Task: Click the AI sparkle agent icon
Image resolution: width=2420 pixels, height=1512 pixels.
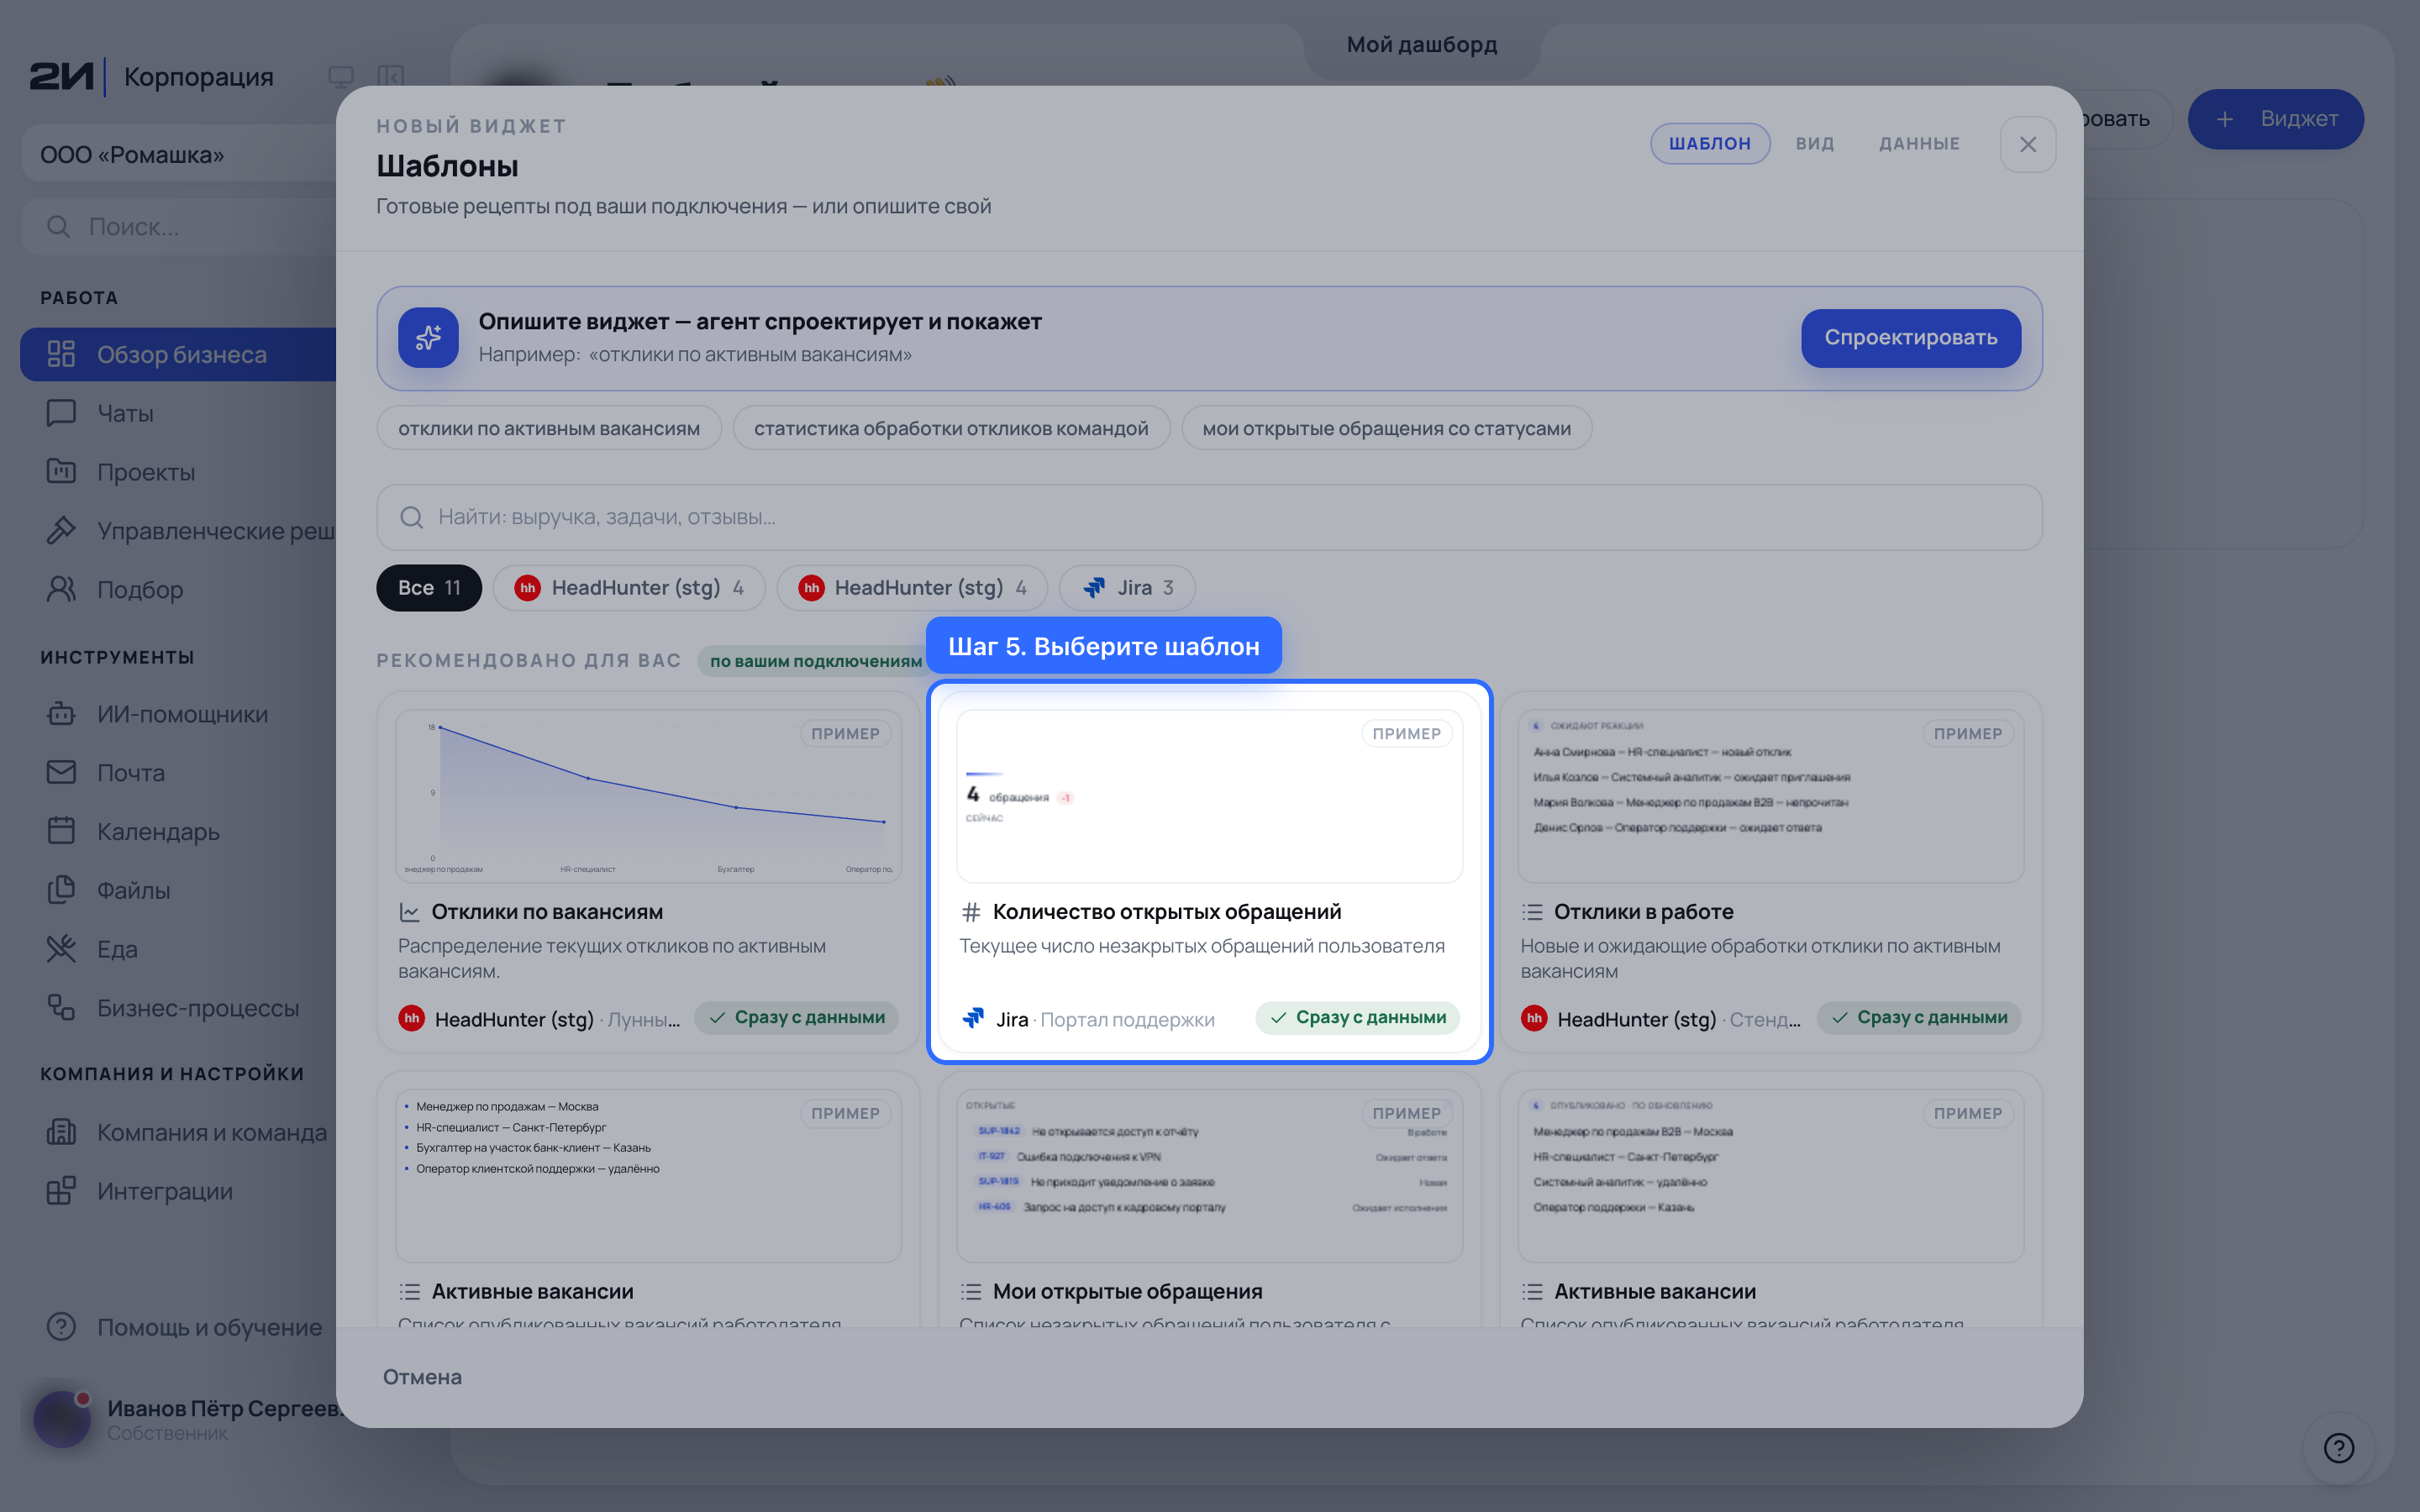Action: coord(428,338)
